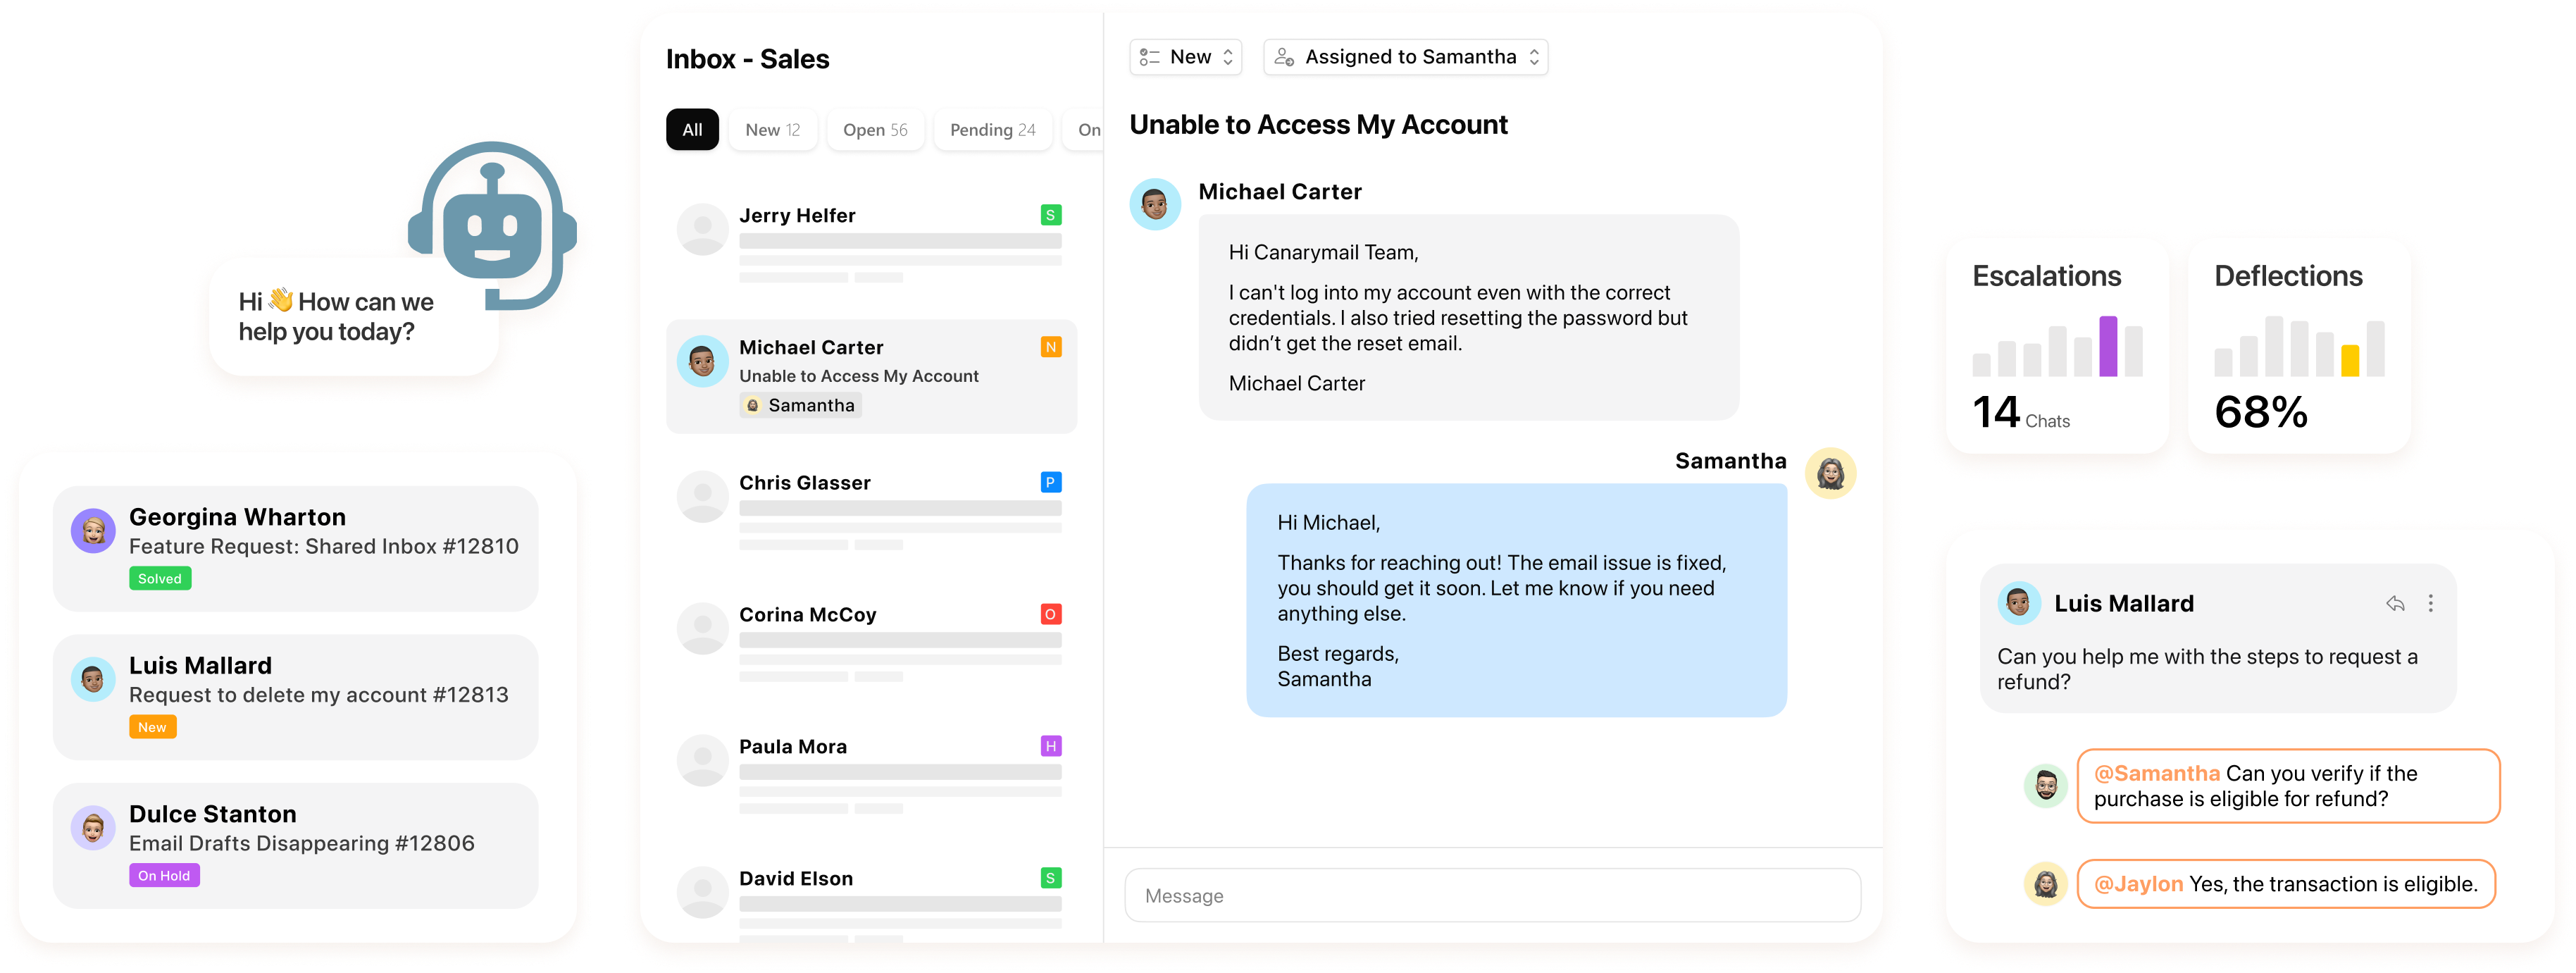Open Dulce Stanton ticket #12806
Viewport: 2576px width, 973px height.
point(295,846)
